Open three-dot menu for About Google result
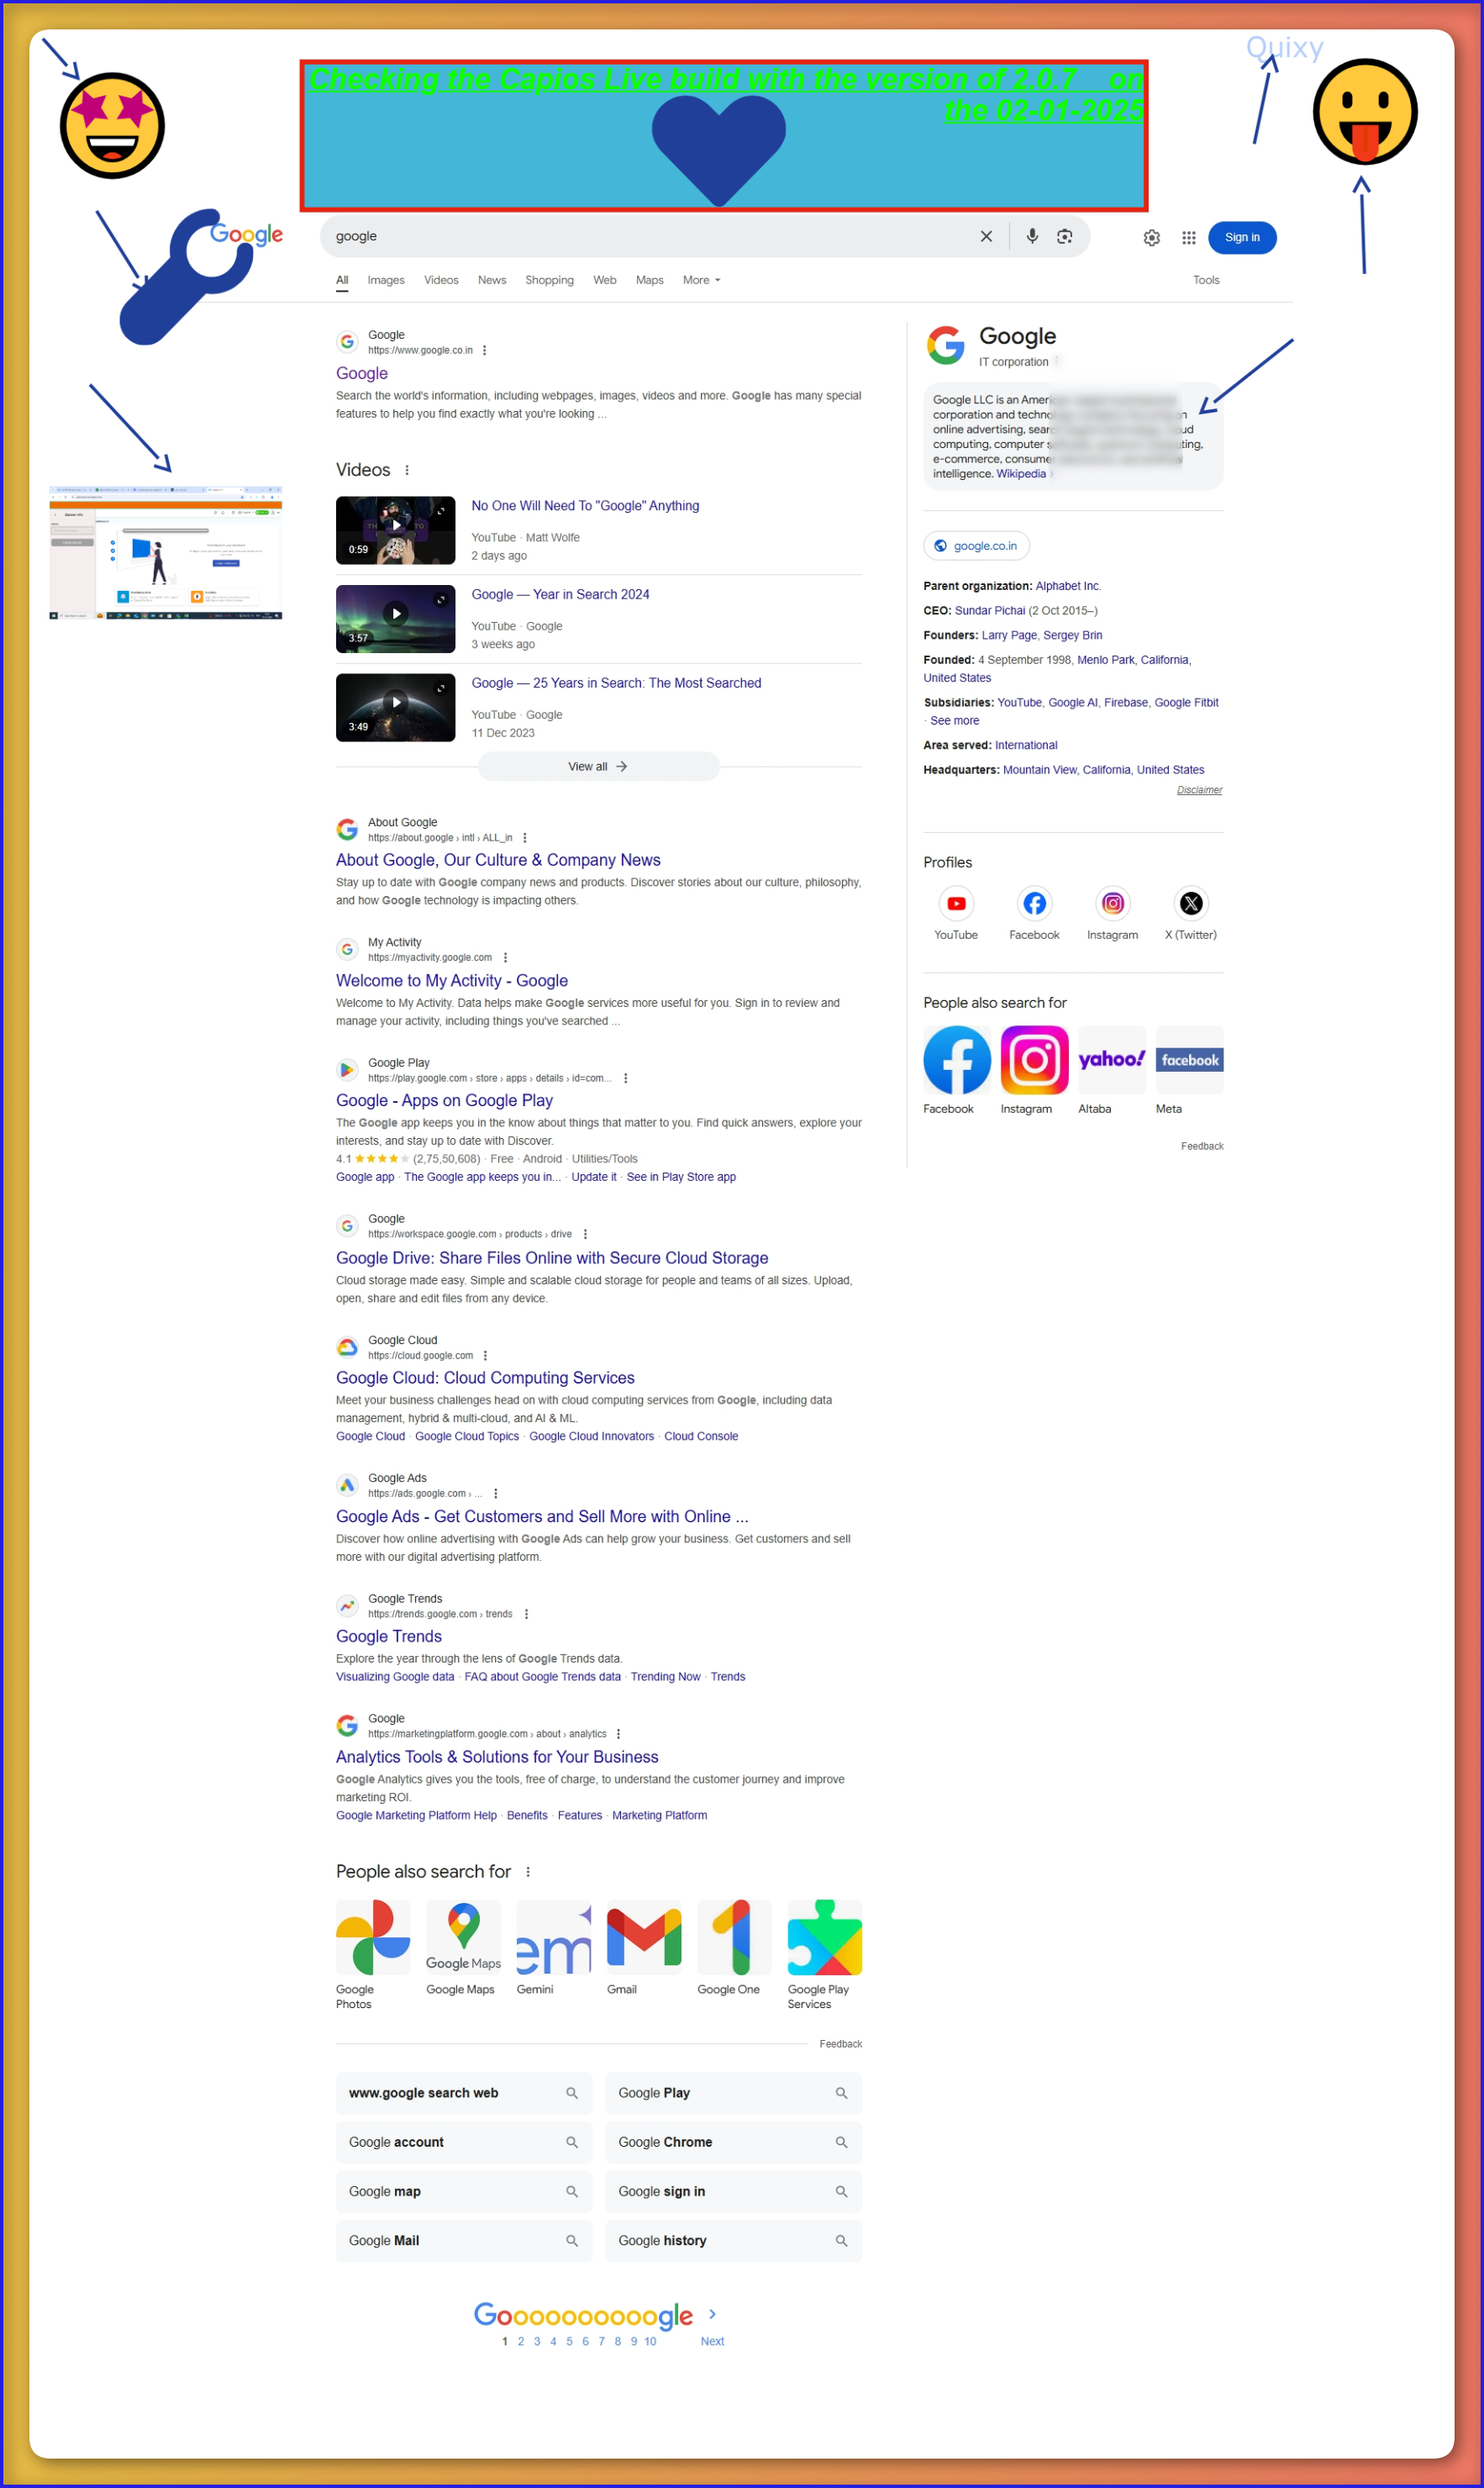 (525, 838)
